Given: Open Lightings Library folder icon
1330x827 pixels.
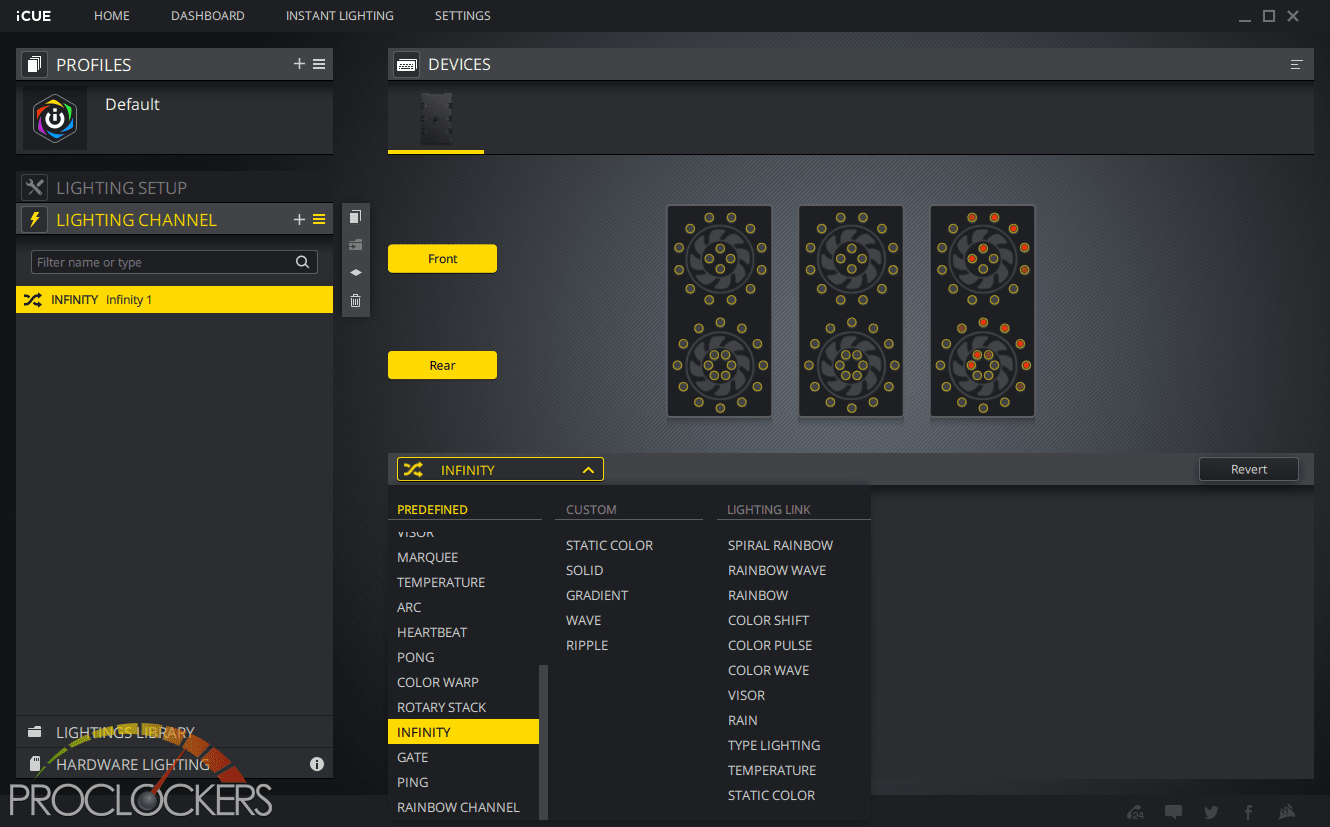Looking at the screenshot, I should pos(35,732).
